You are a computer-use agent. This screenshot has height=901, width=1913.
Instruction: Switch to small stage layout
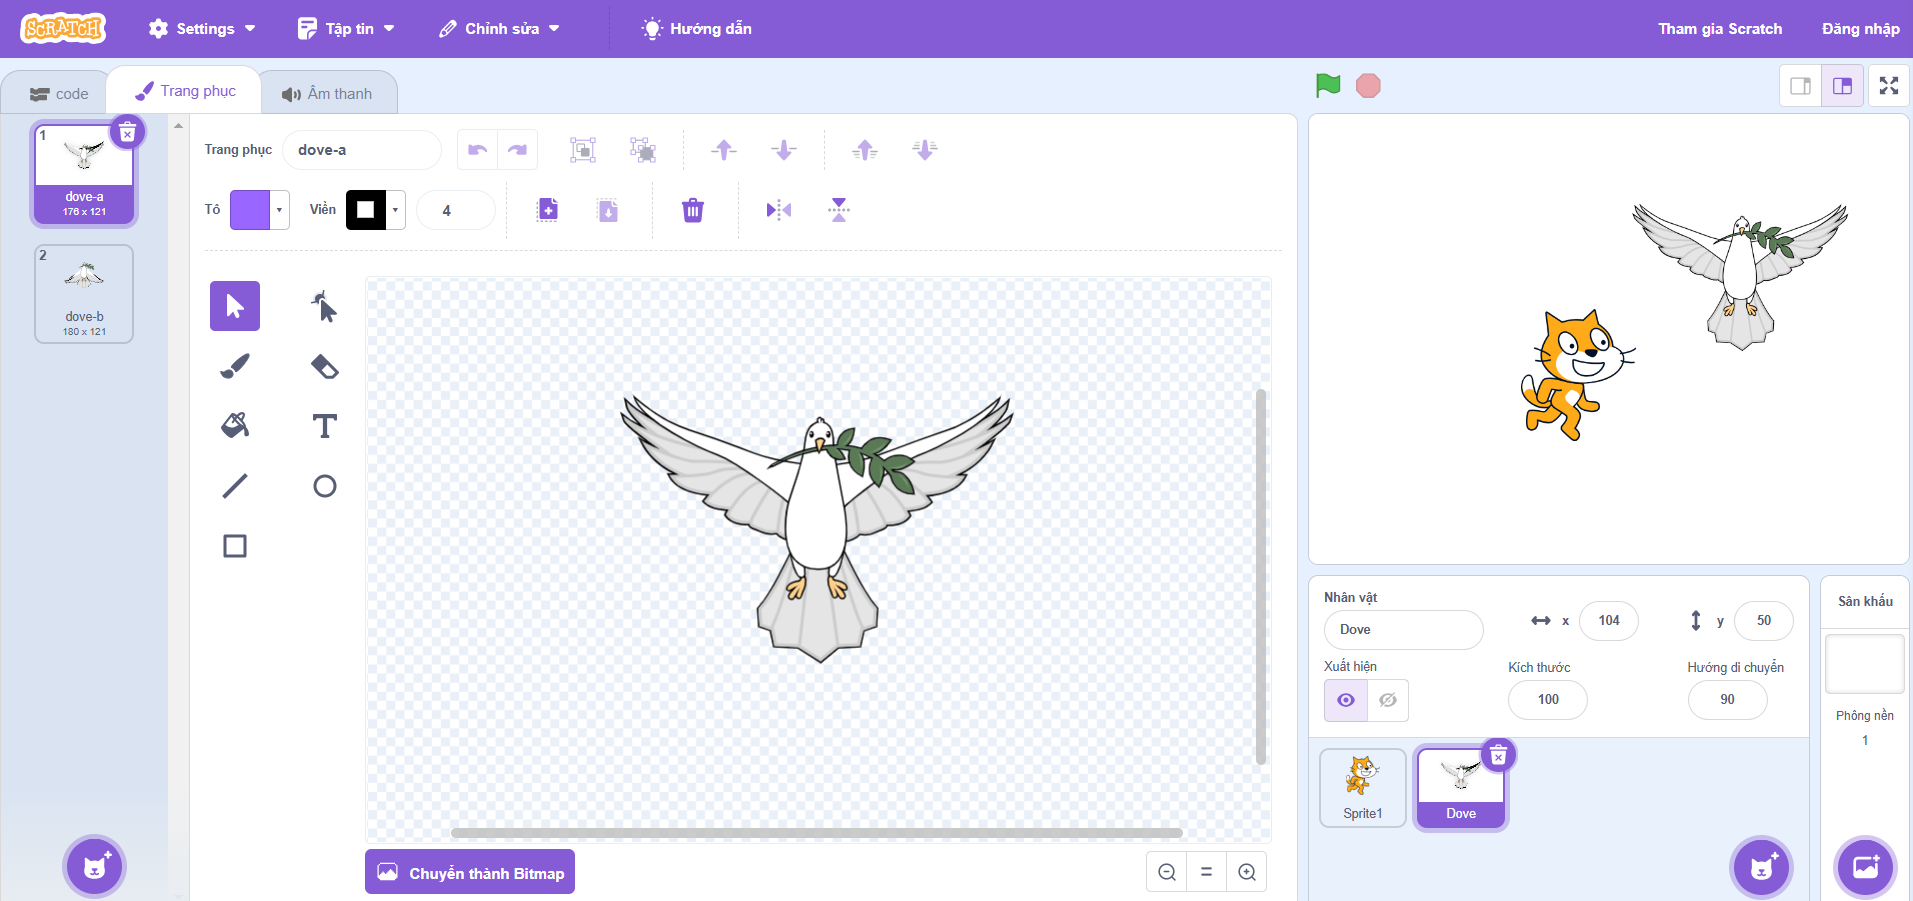pyautogui.click(x=1801, y=86)
